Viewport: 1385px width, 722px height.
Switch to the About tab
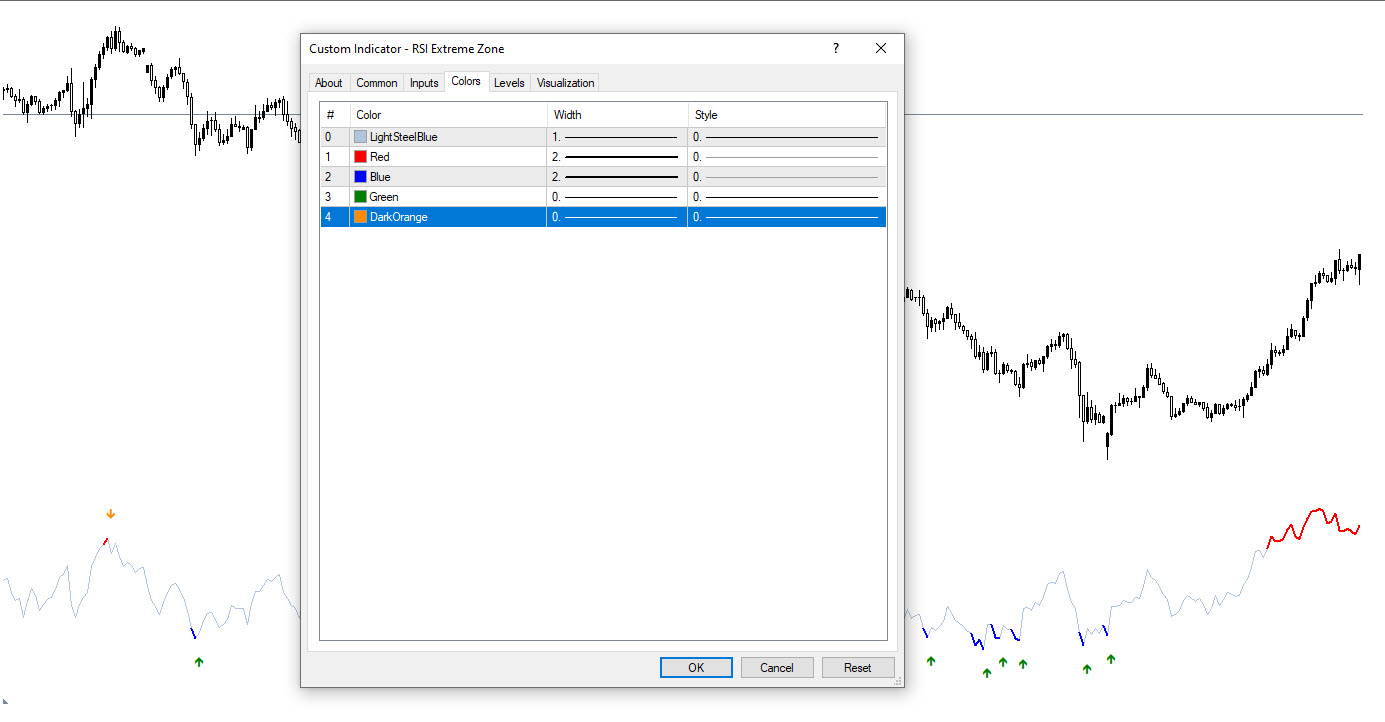[x=328, y=83]
